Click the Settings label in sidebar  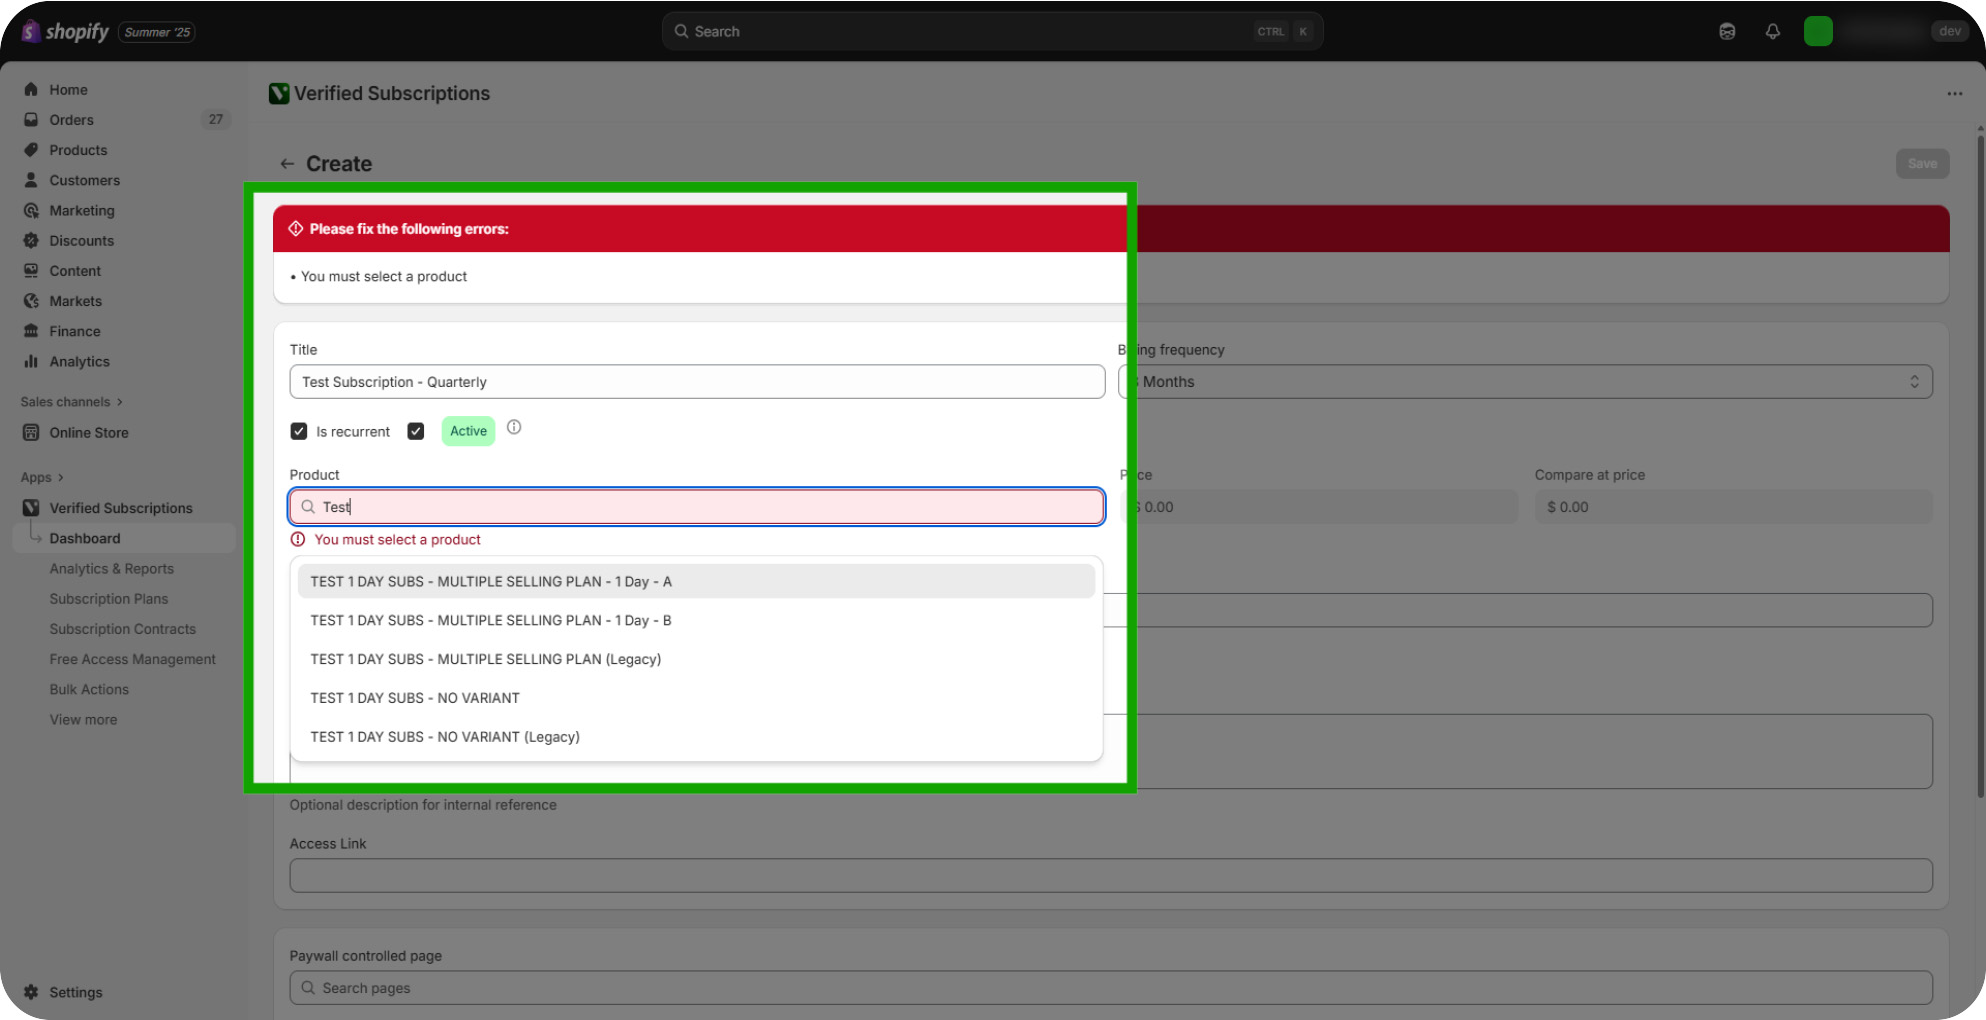tap(76, 992)
